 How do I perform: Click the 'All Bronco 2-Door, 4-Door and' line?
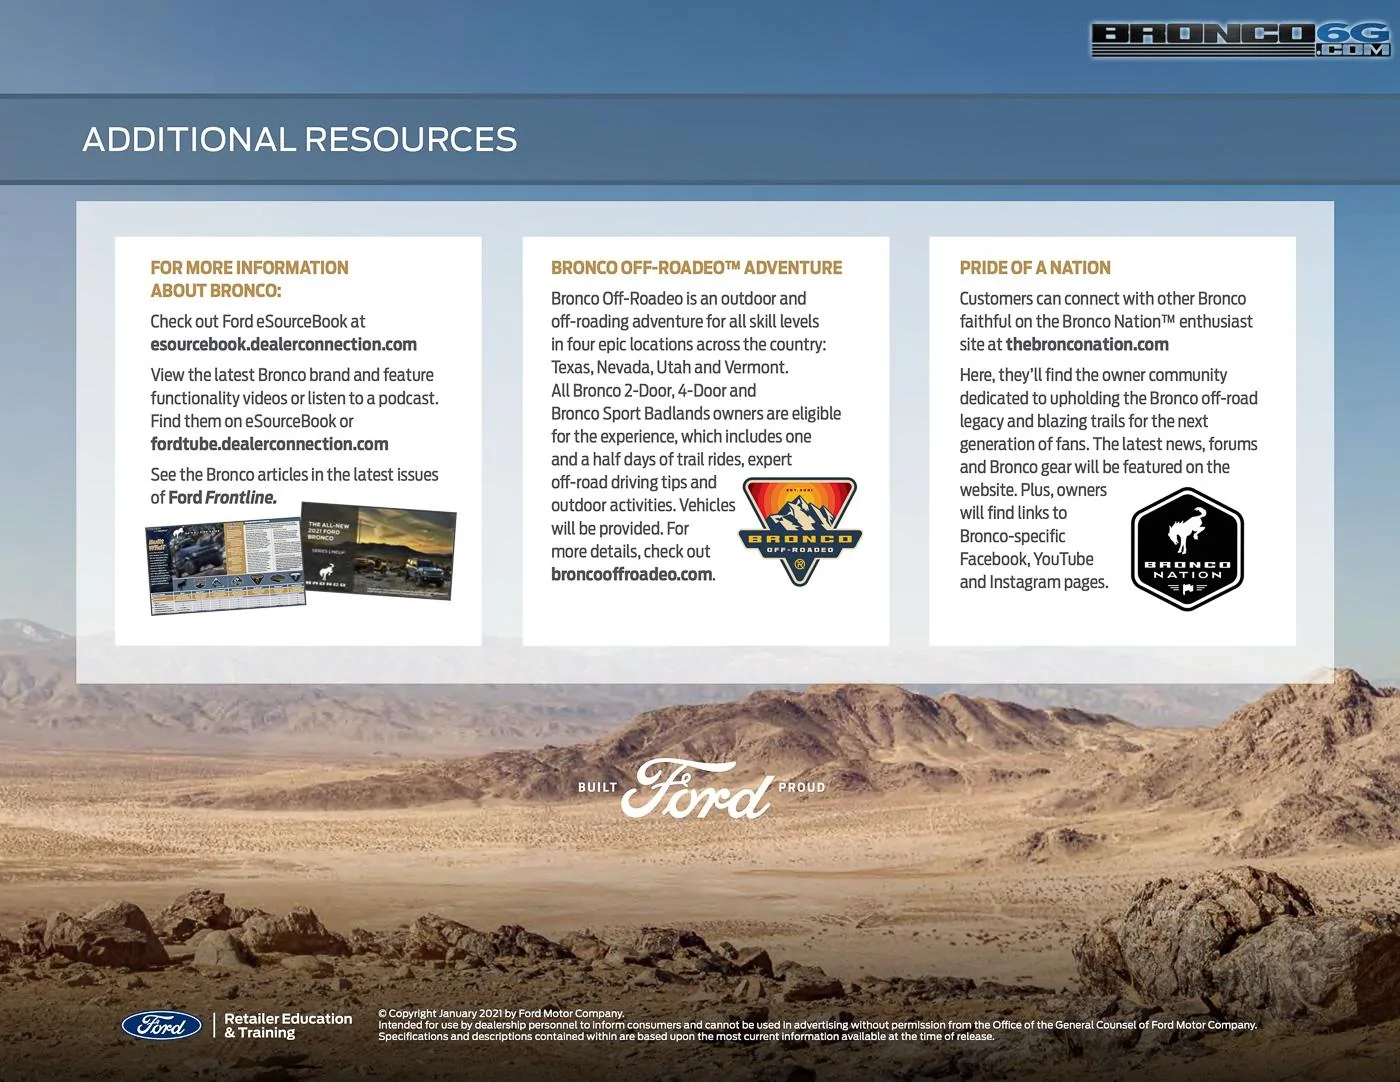click(x=653, y=390)
